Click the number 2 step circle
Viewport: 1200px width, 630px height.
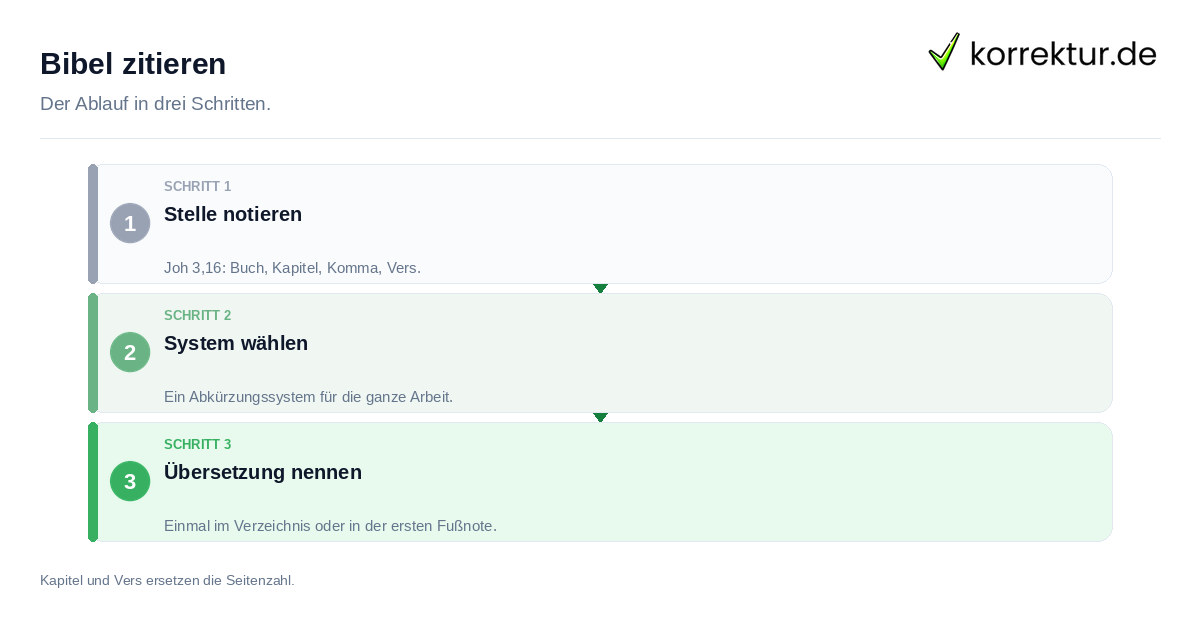point(130,352)
